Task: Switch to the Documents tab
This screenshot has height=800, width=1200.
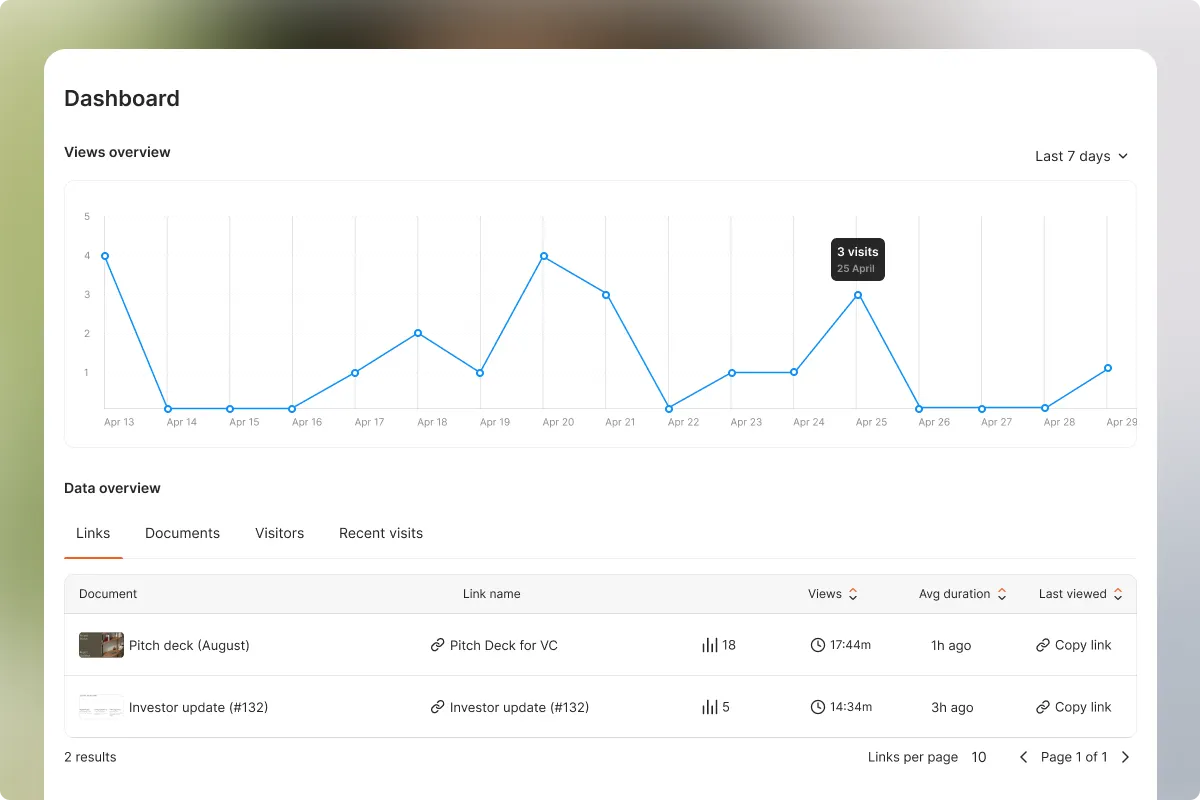Action: (182, 533)
